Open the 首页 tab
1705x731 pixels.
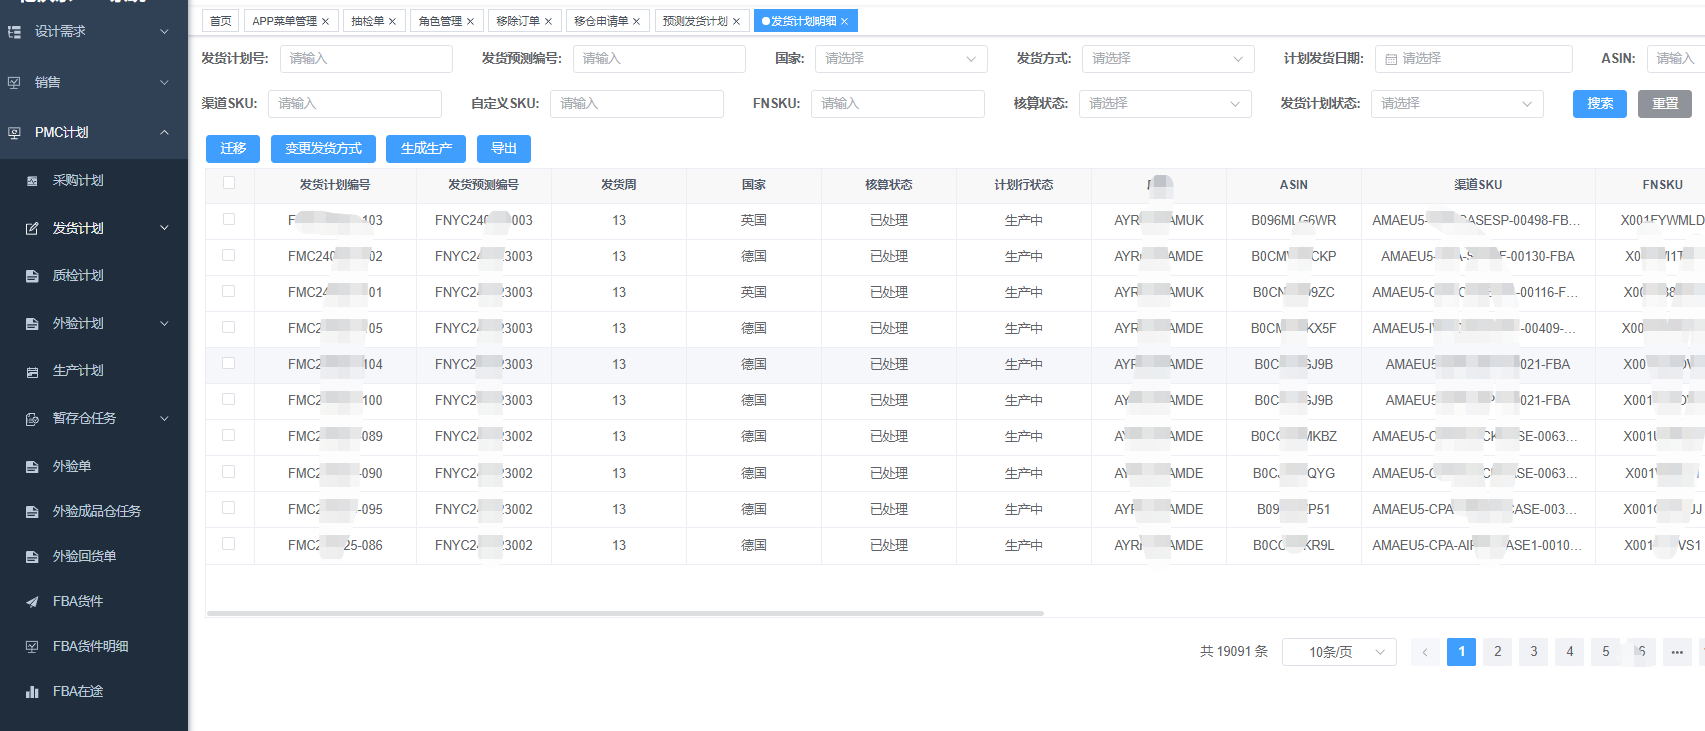220,21
